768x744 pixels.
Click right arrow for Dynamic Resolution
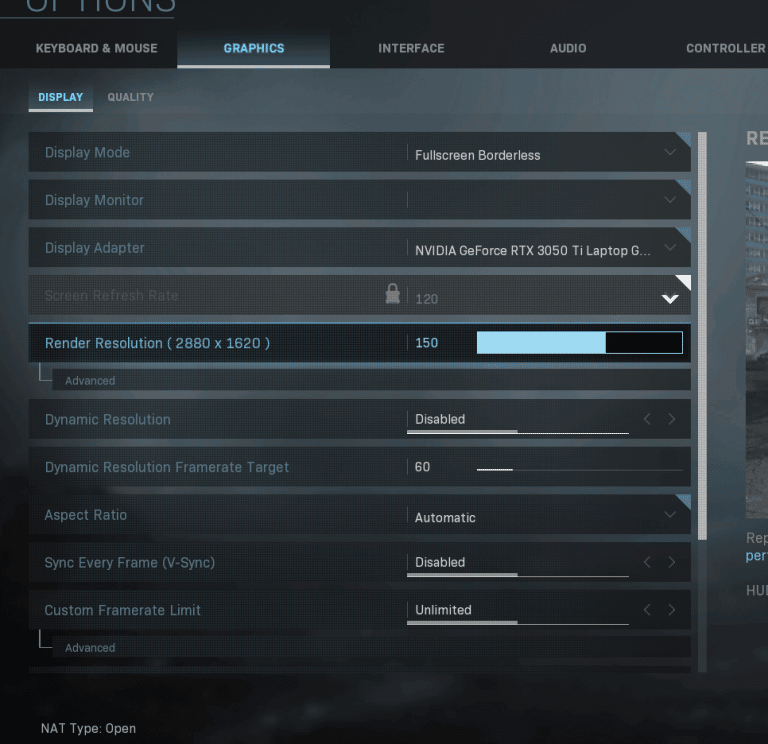[672, 419]
